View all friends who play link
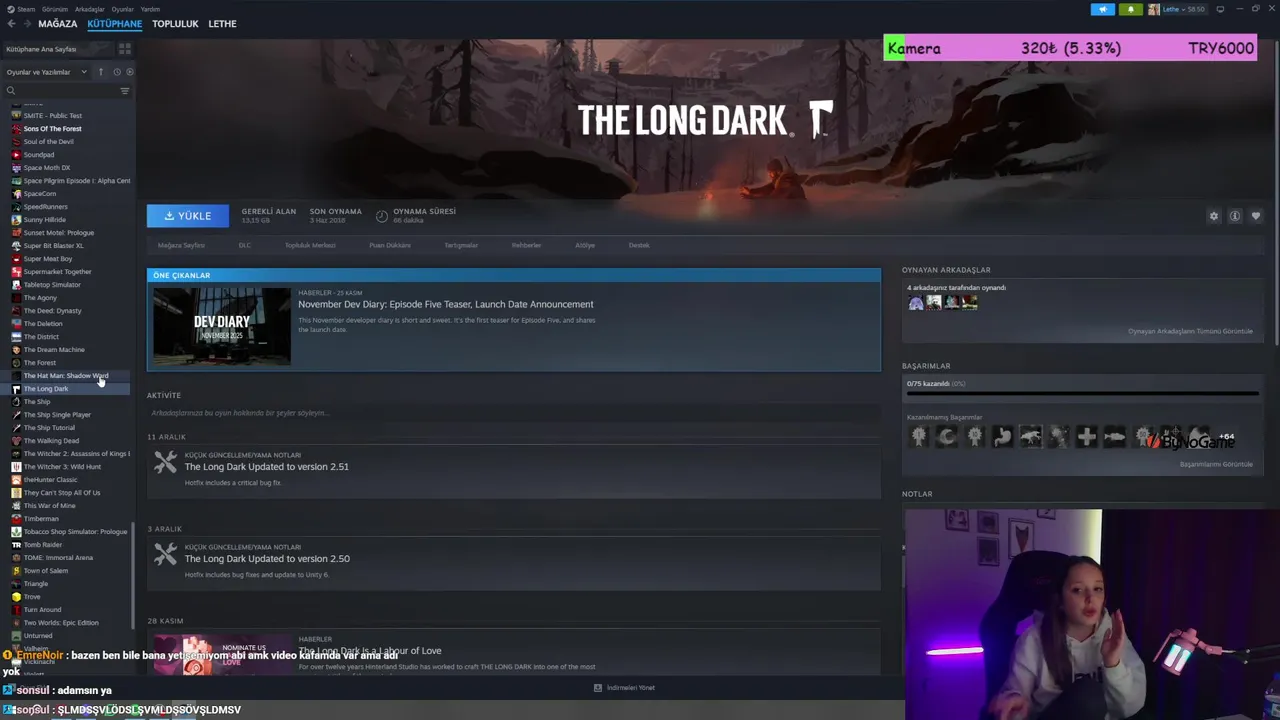The image size is (1280, 720). click(x=1190, y=331)
